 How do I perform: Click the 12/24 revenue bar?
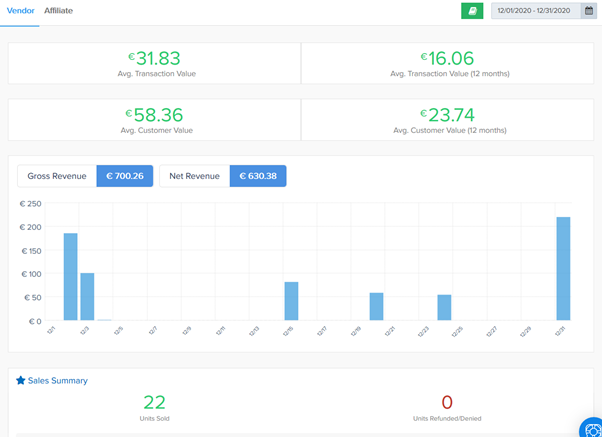(444, 307)
